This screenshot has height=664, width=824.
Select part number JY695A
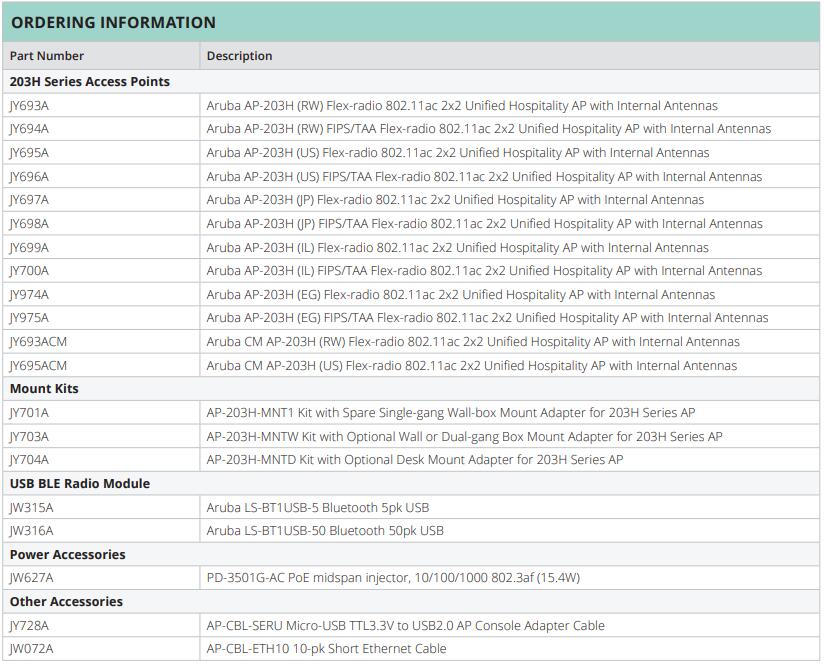pos(29,153)
